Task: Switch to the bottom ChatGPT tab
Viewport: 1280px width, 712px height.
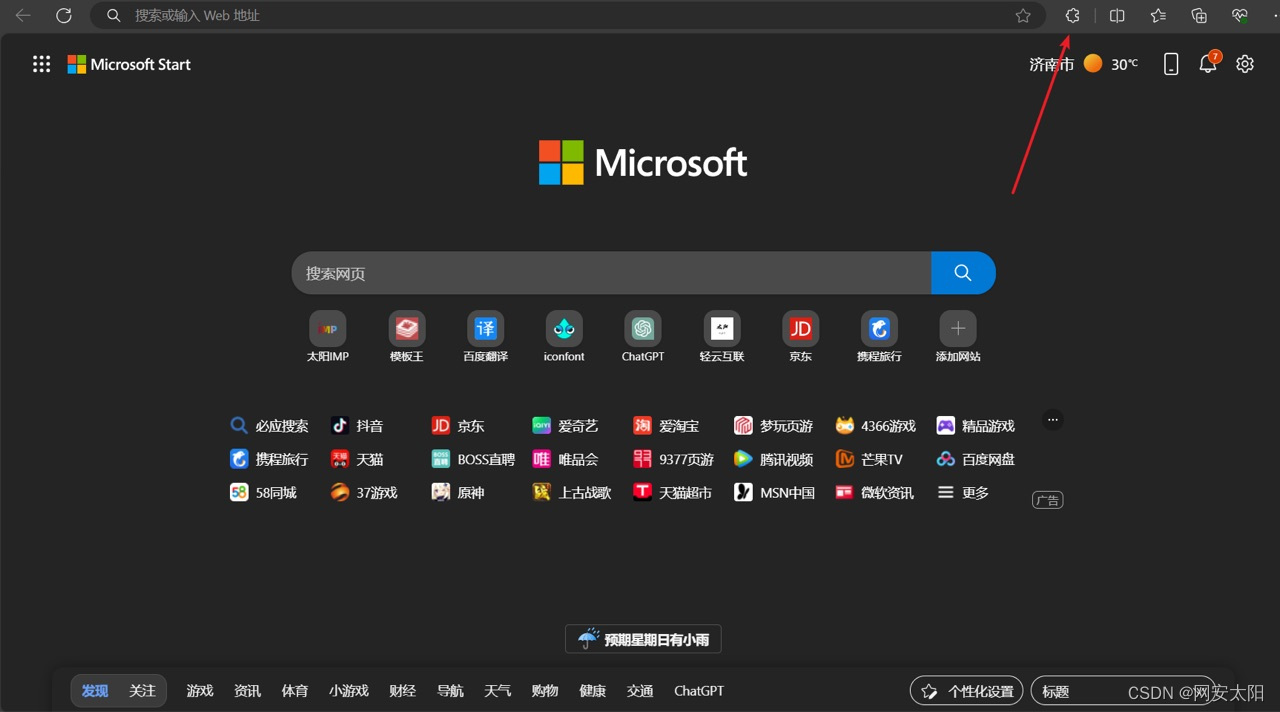Action: [699, 691]
